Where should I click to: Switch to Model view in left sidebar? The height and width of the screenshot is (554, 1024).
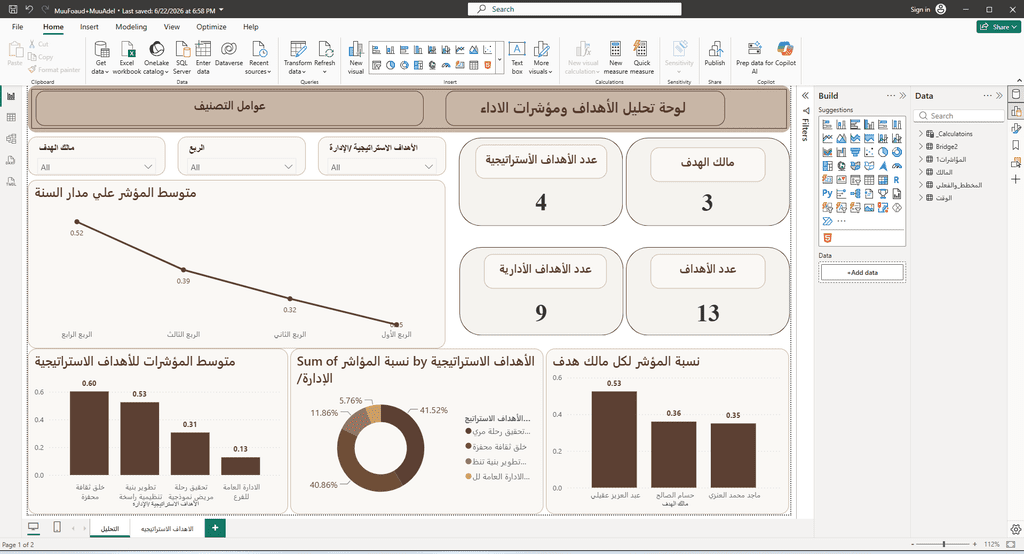tap(11, 139)
